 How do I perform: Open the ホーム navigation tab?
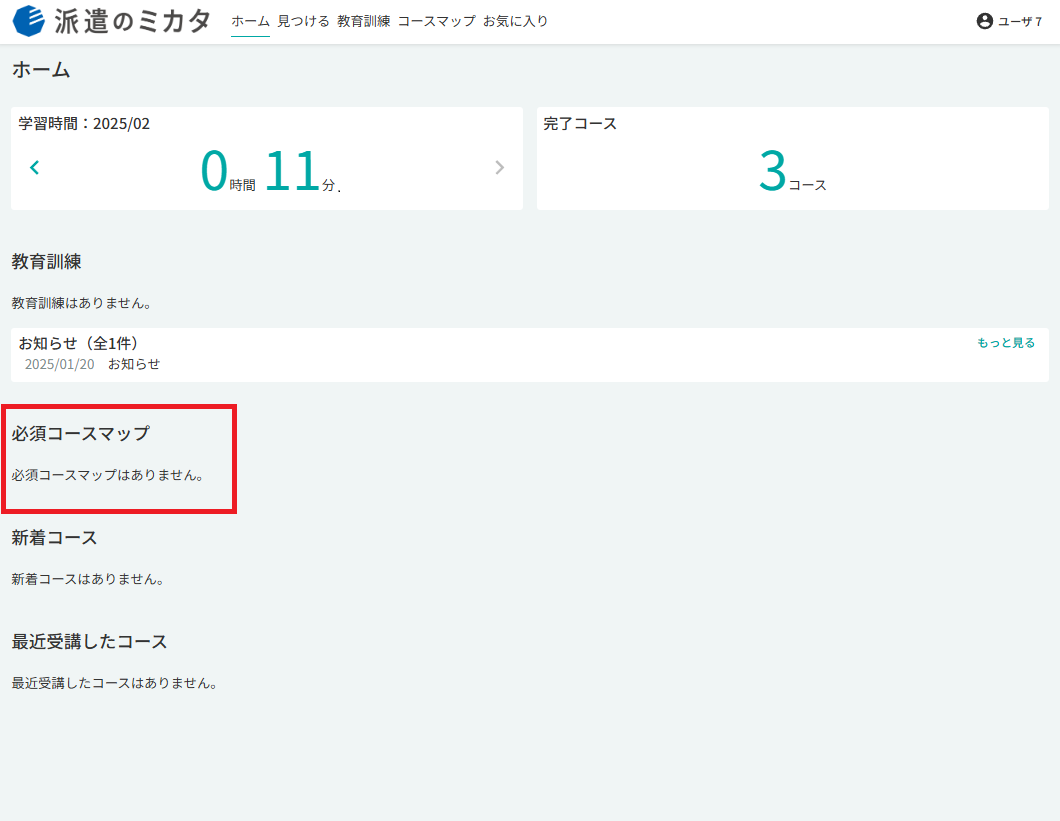point(250,21)
